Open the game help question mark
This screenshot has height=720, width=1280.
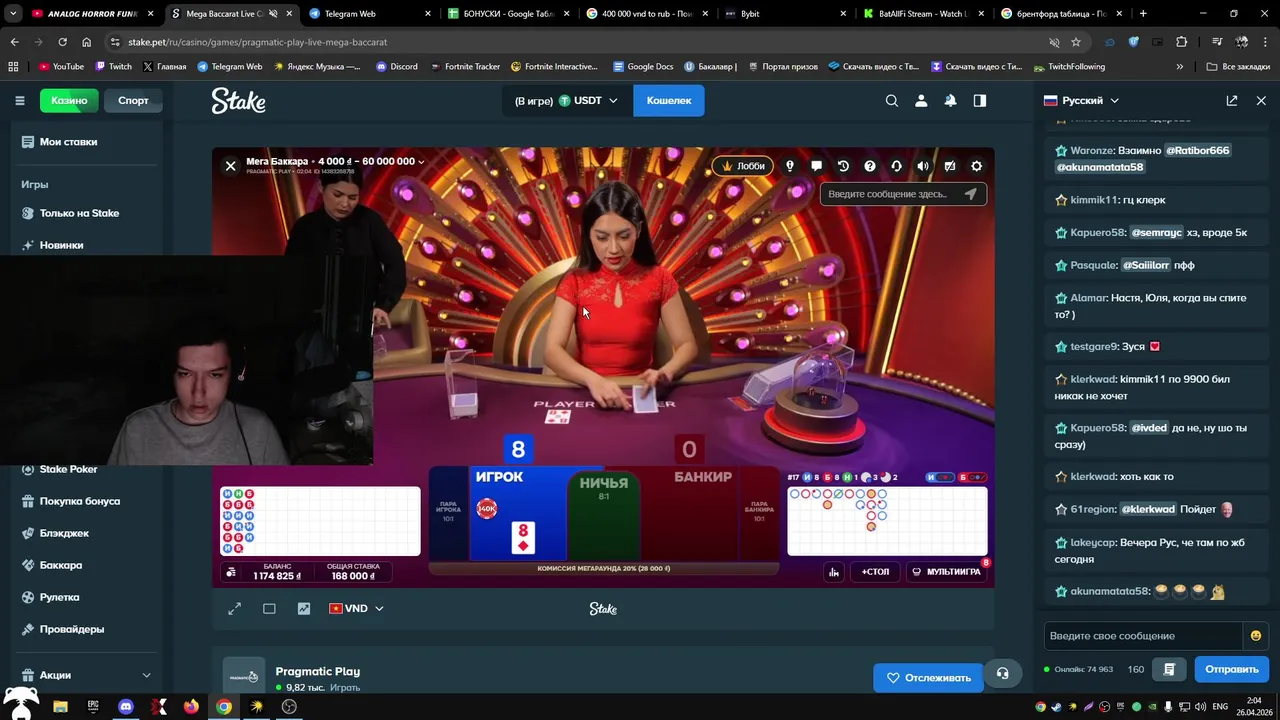(x=870, y=166)
